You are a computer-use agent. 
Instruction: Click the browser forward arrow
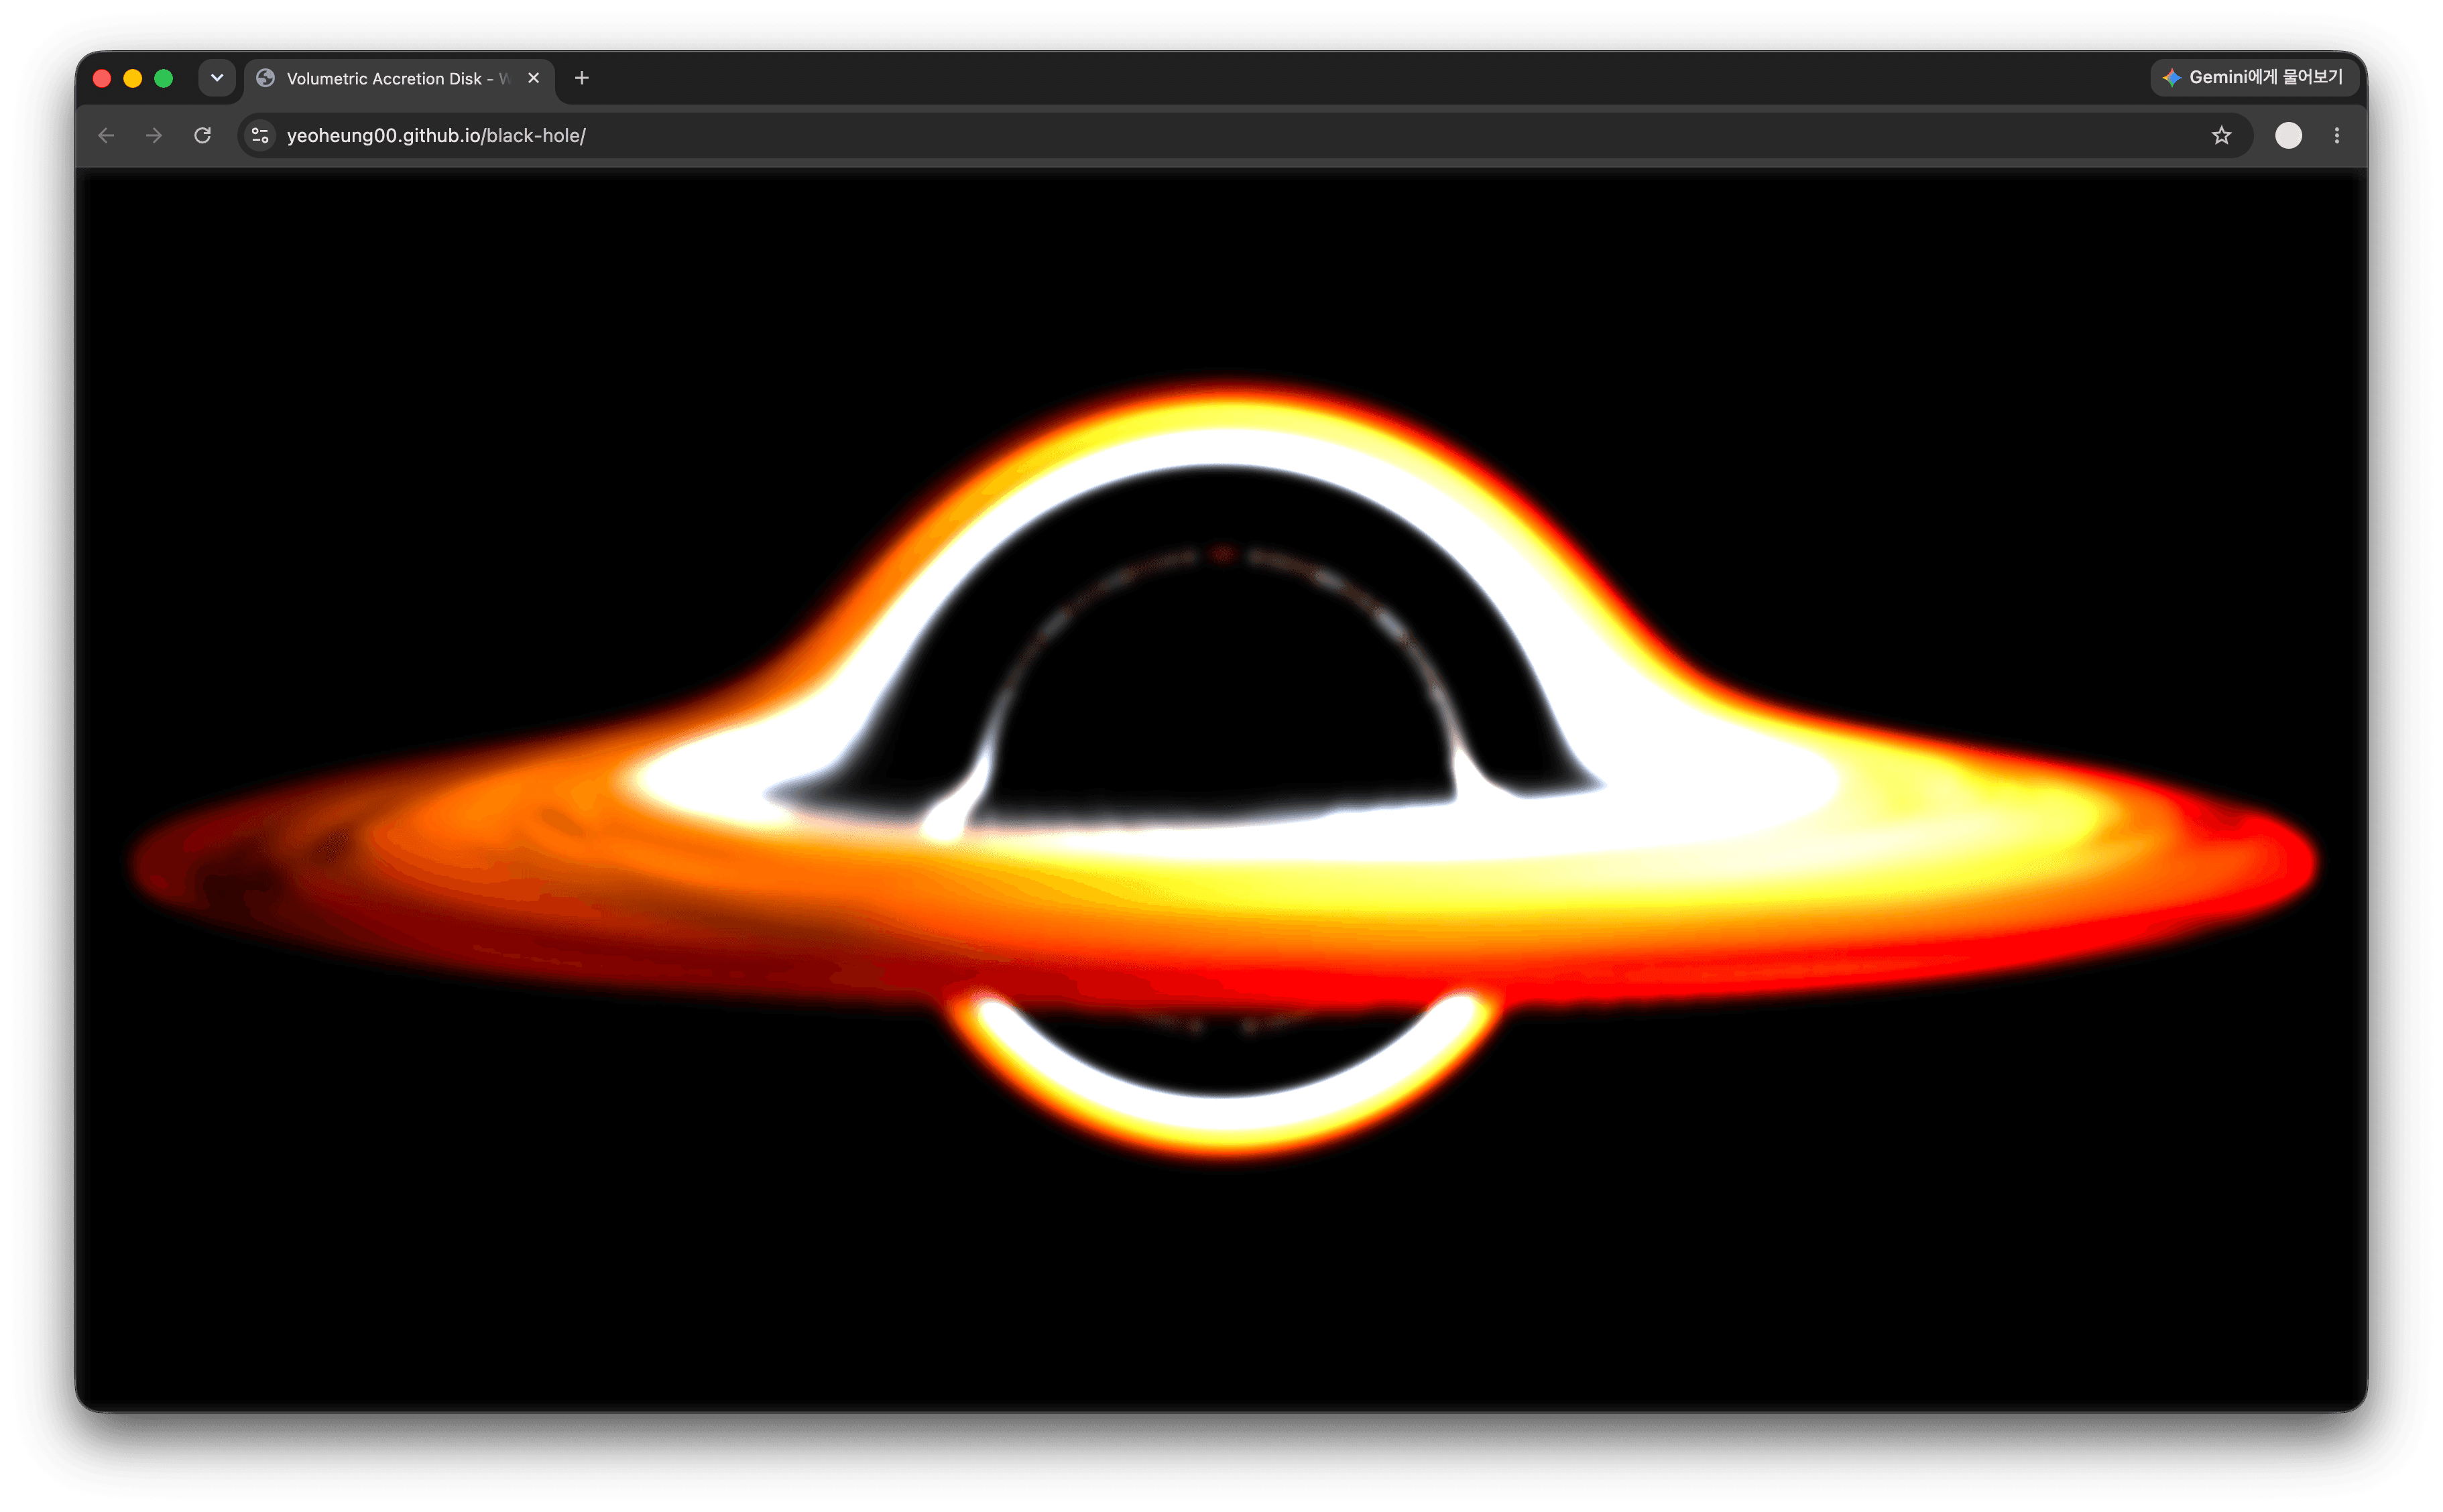(x=154, y=135)
